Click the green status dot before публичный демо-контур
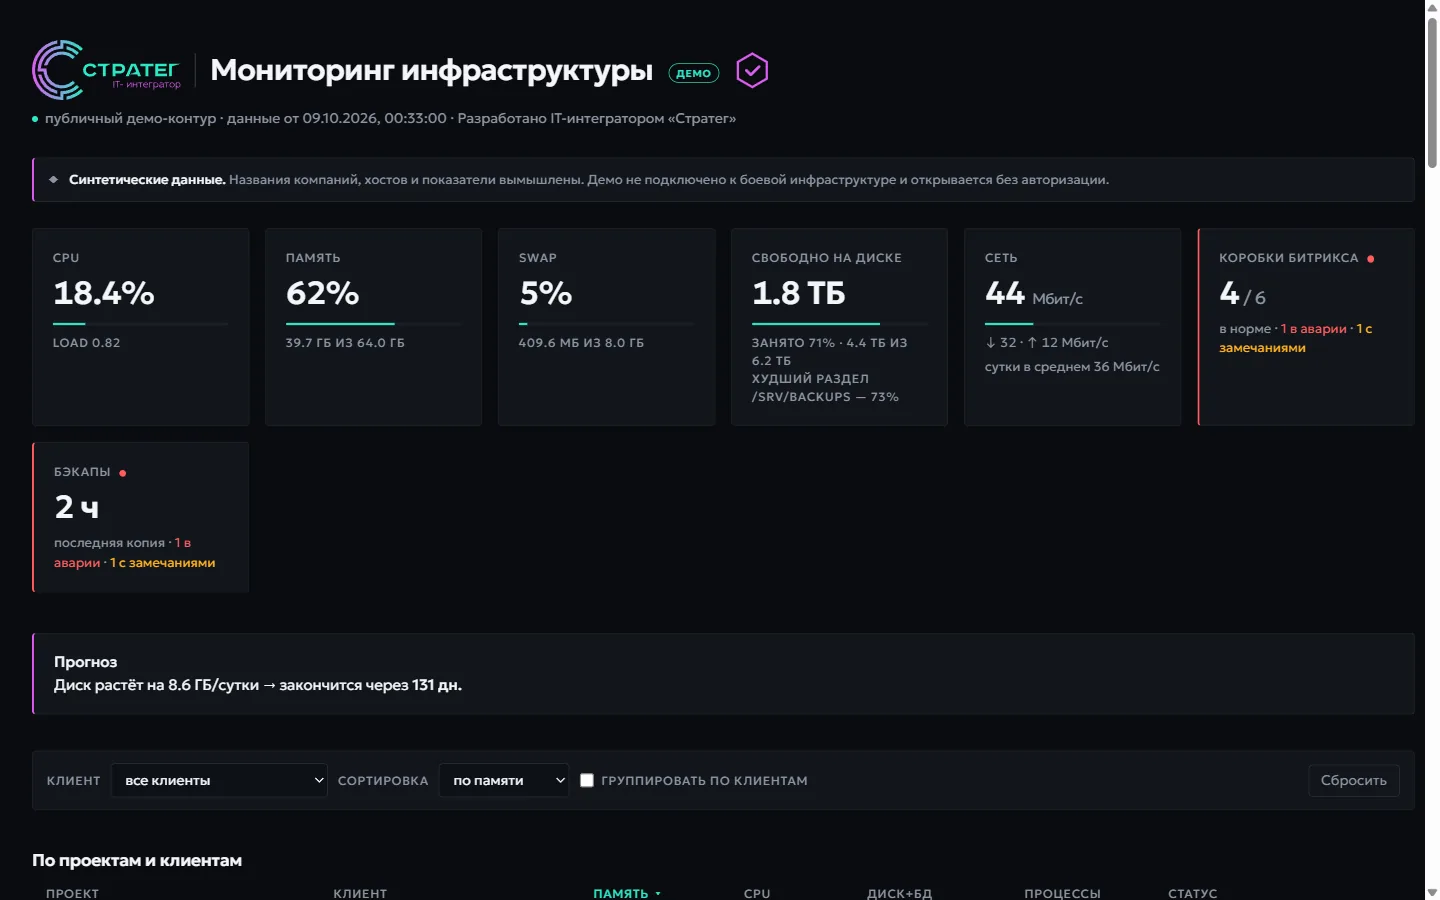 [35, 119]
